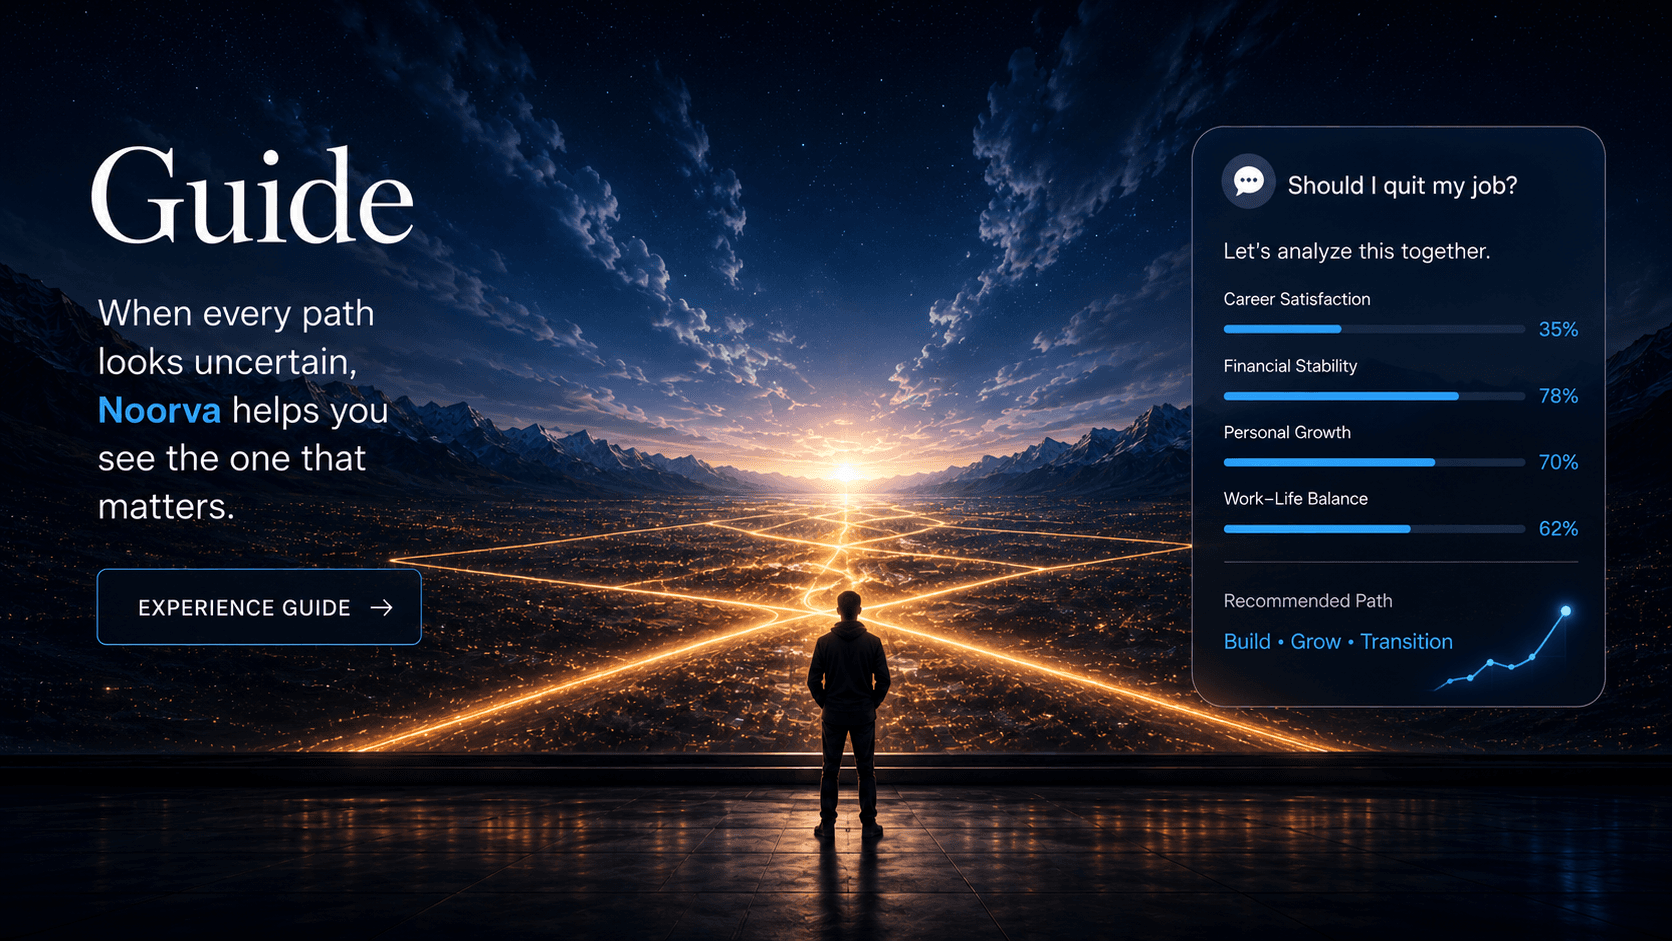Viewport: 1672px width, 941px height.
Task: Click the Grow step in Recommended Path
Action: click(x=1315, y=642)
